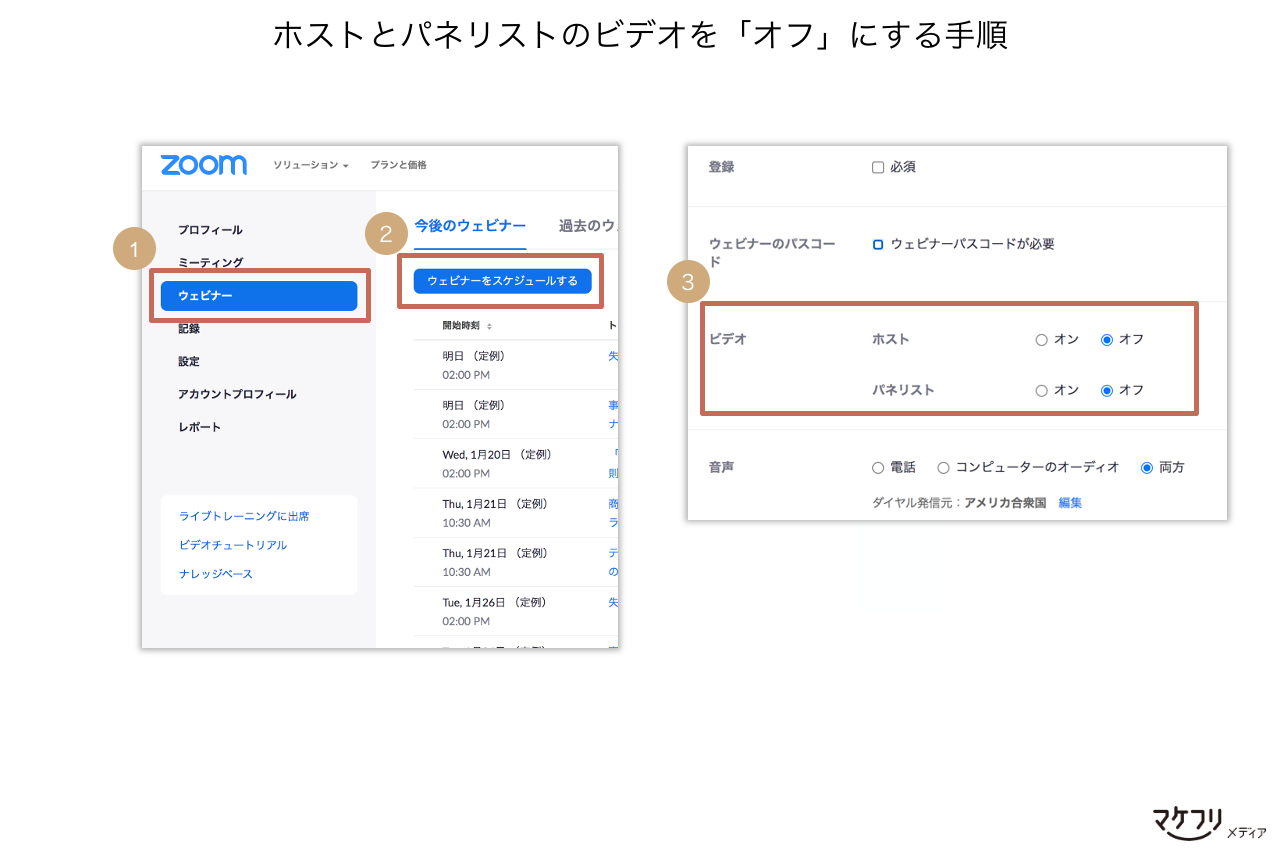Follow the ライブトレーニングに出席 link

tap(244, 516)
